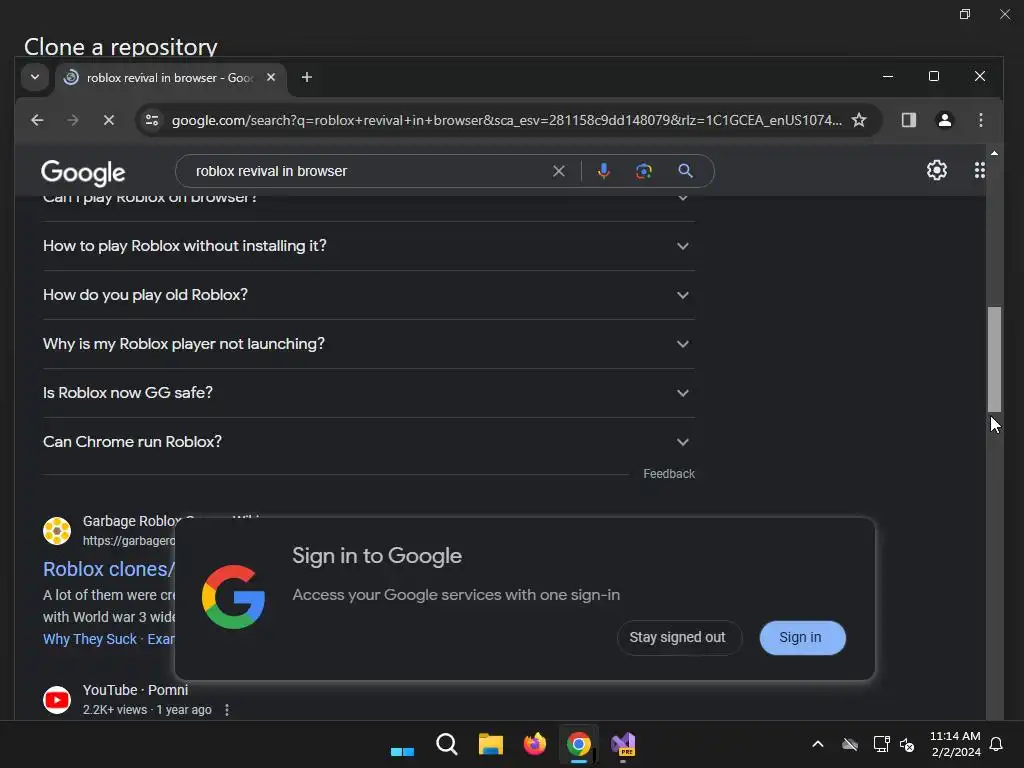Screen dimensions: 1024x768
Task: Open the 'Why They Suck' sublink
Action: [89, 639]
